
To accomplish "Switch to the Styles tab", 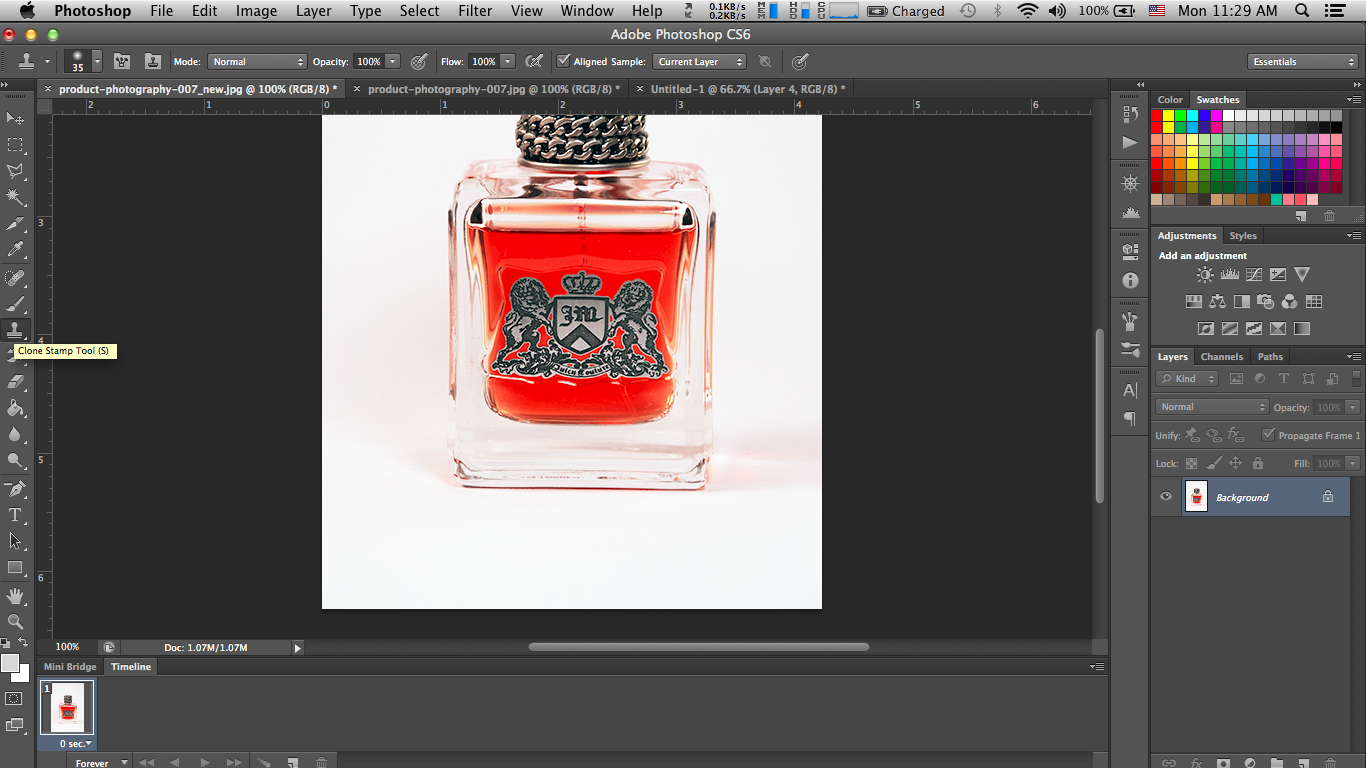I will 1243,236.
